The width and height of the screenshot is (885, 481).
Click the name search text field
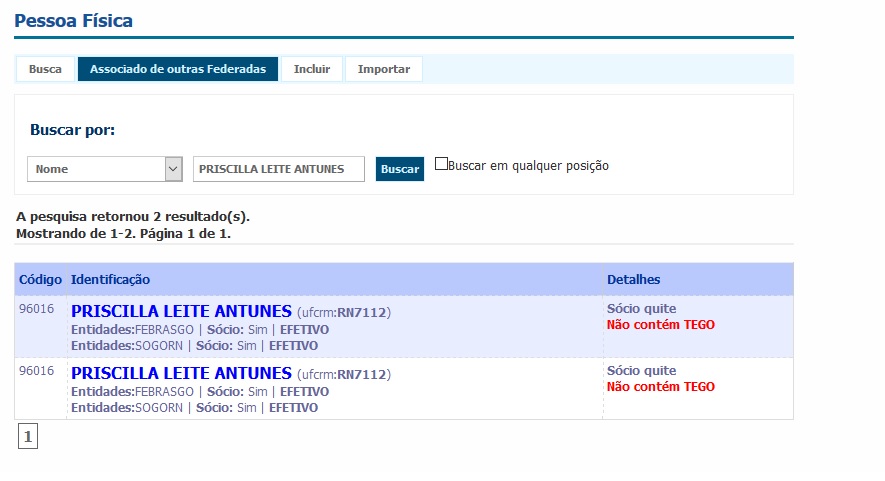[279, 169]
